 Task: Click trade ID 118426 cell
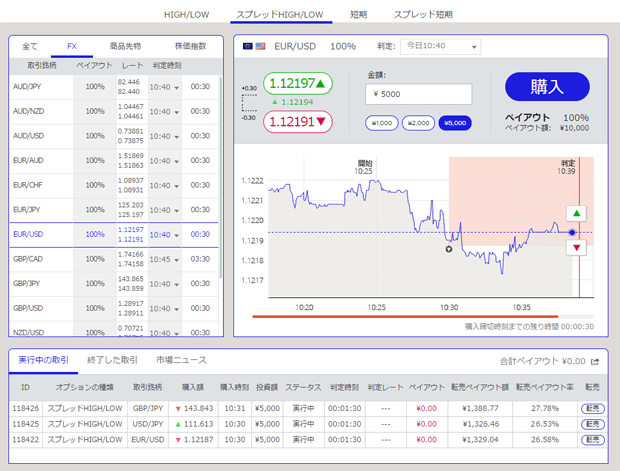click(x=26, y=409)
